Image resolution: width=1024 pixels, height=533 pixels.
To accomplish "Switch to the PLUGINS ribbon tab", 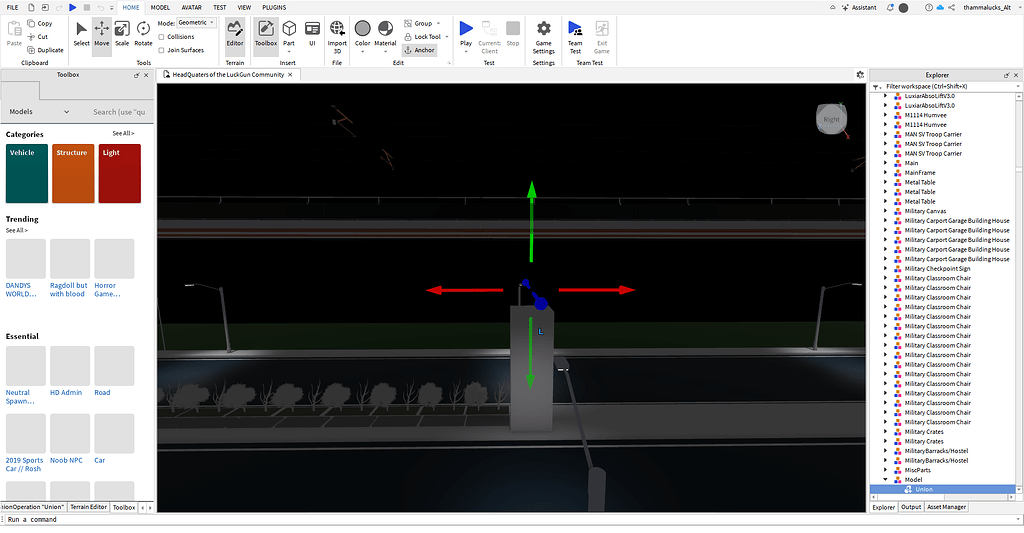I will point(274,8).
